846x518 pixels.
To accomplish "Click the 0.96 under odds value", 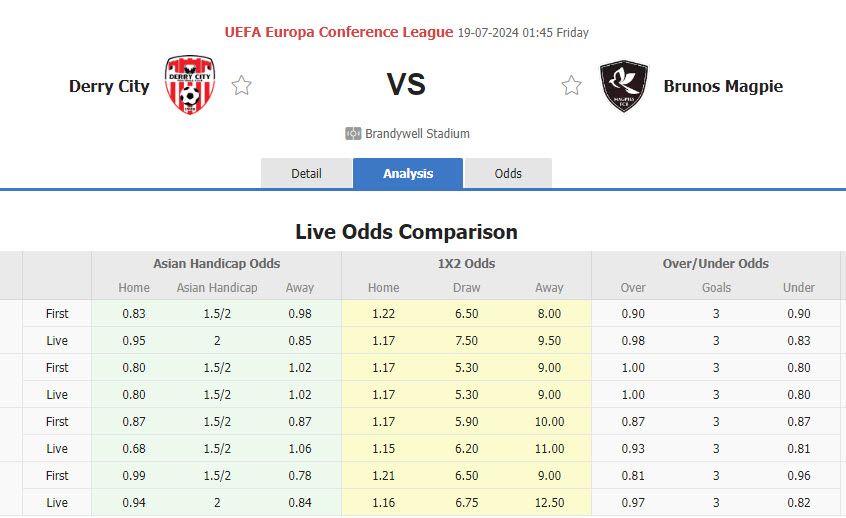I will coord(799,475).
